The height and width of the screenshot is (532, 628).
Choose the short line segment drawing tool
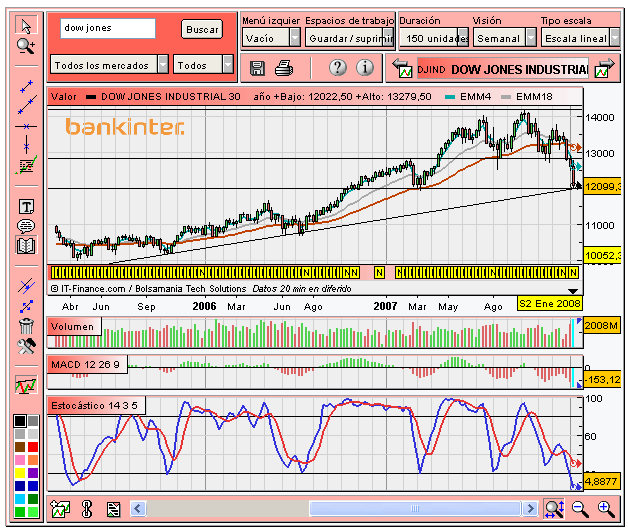(26, 86)
